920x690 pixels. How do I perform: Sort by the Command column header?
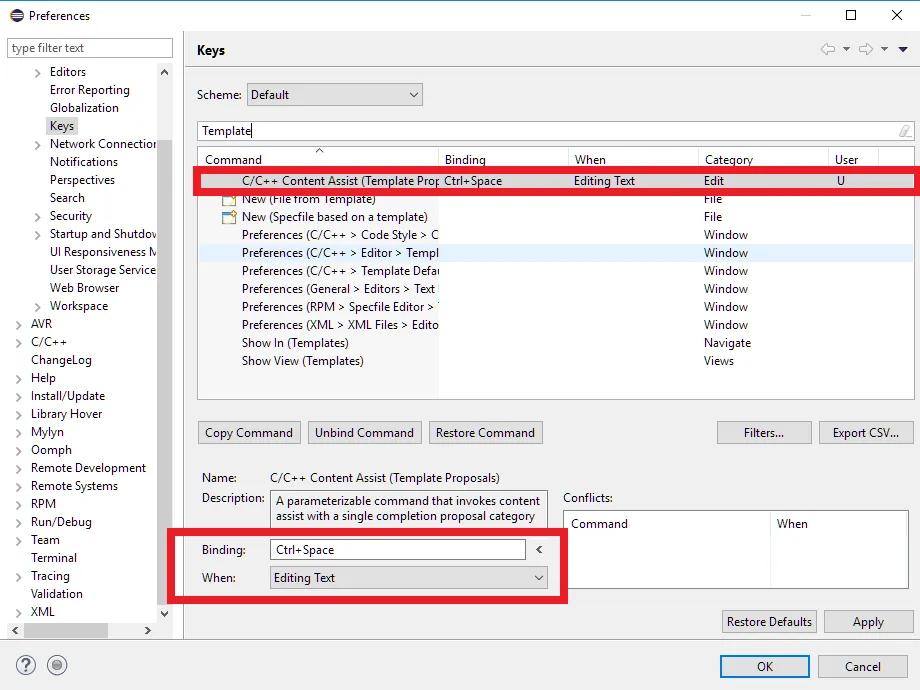[319, 160]
